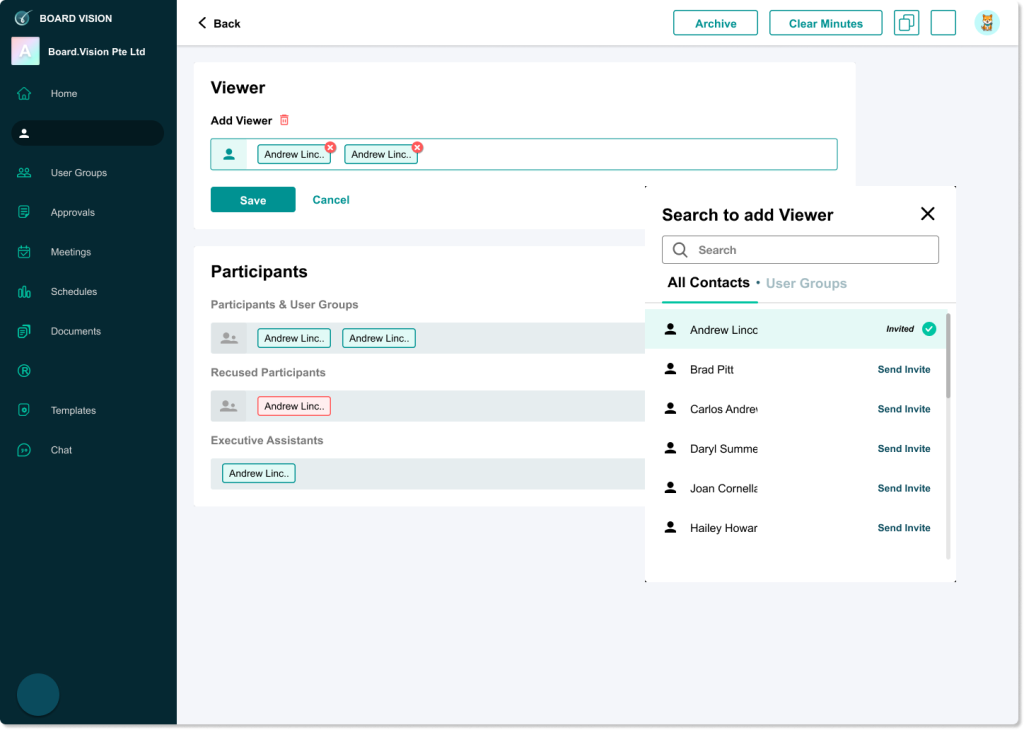Click the Home icon in sidebar
This screenshot has height=730, width=1024.
coord(24,94)
